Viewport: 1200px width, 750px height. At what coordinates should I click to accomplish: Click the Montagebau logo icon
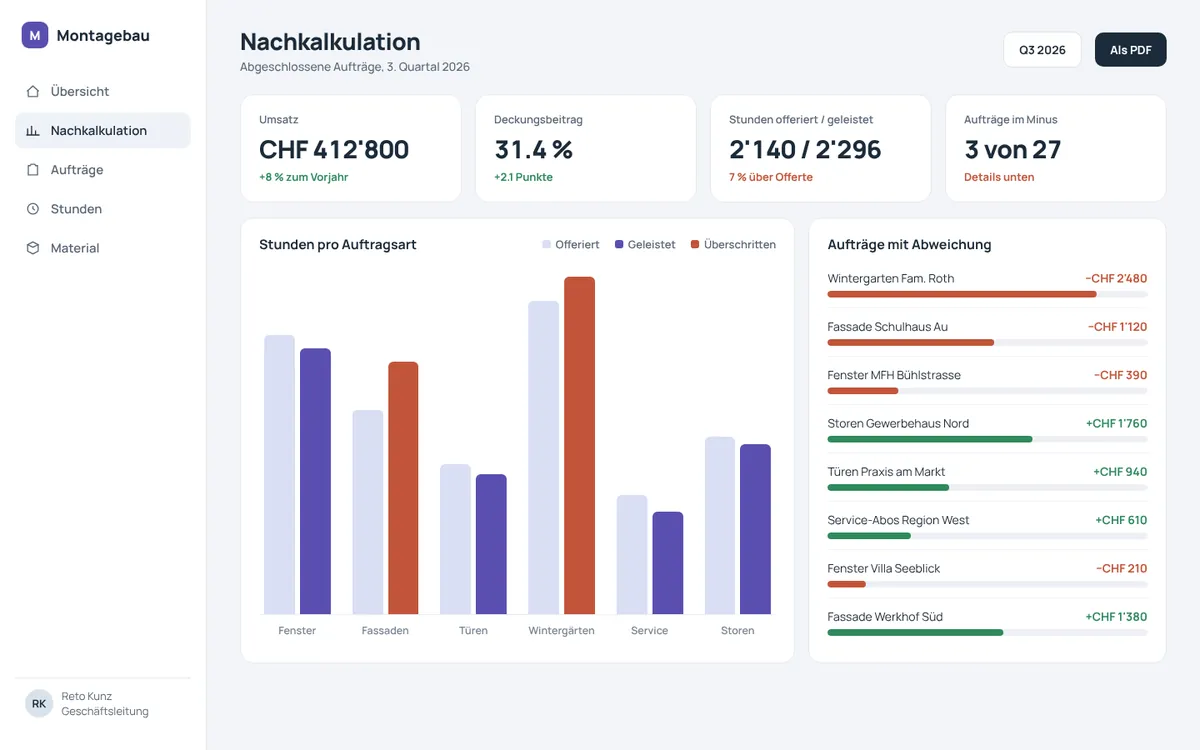tap(35, 35)
